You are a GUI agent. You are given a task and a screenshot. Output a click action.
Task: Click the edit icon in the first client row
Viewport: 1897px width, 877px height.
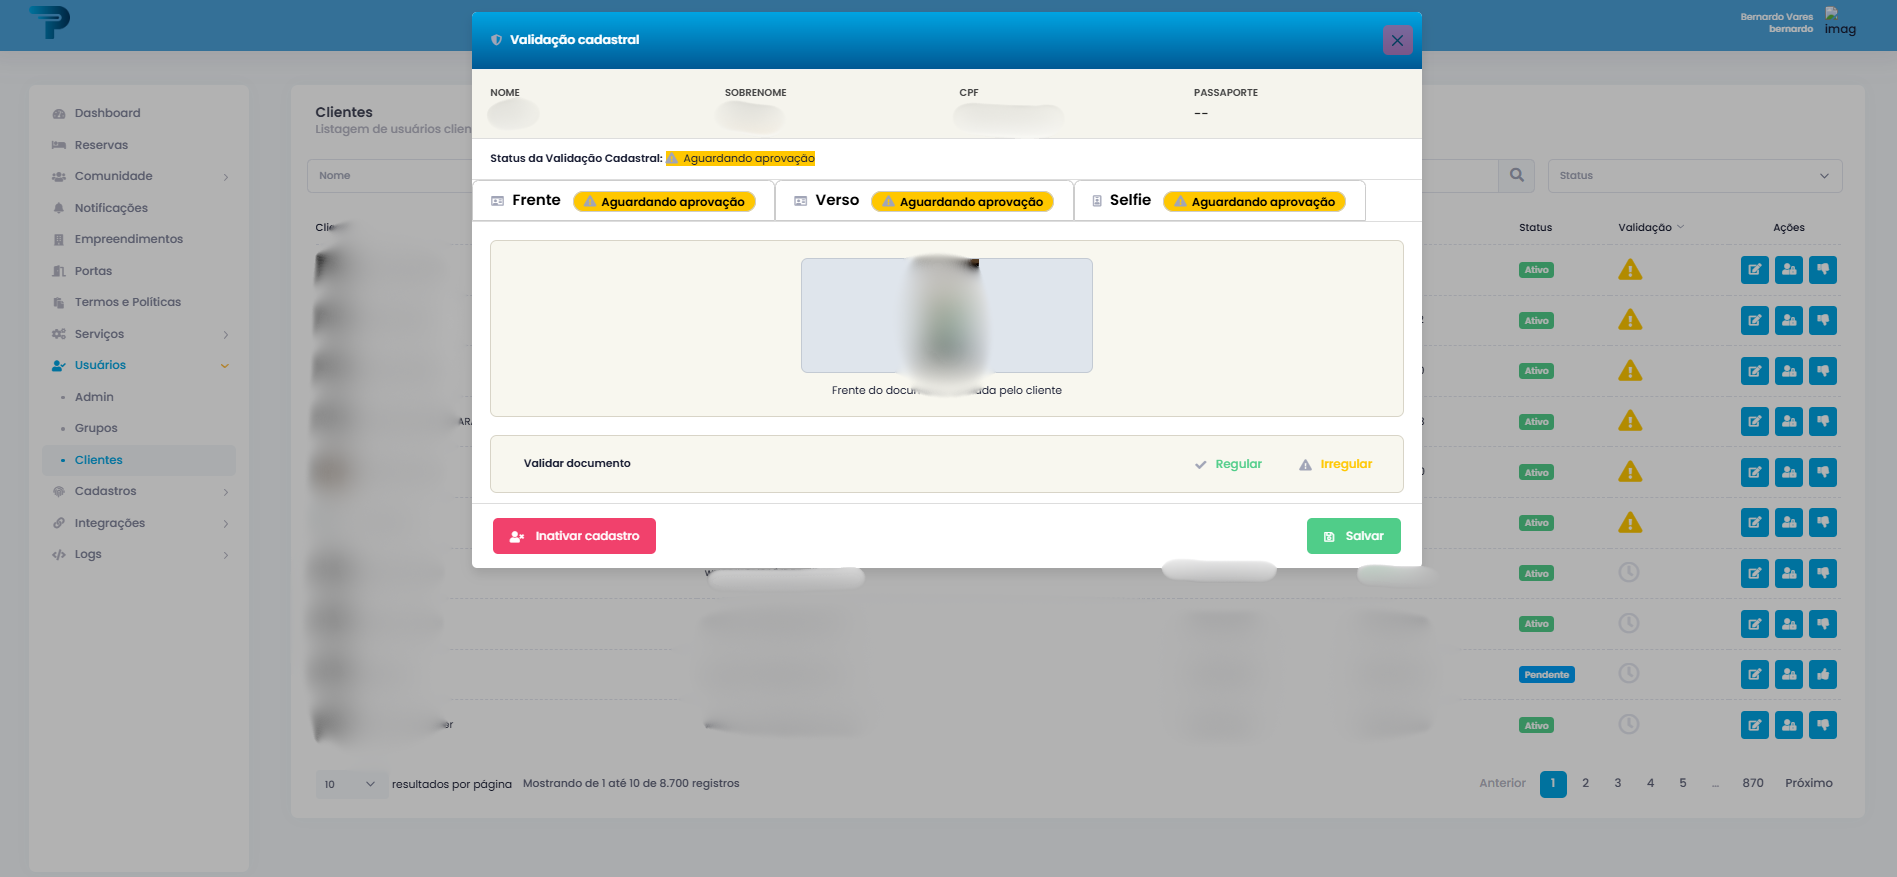pyautogui.click(x=1754, y=270)
